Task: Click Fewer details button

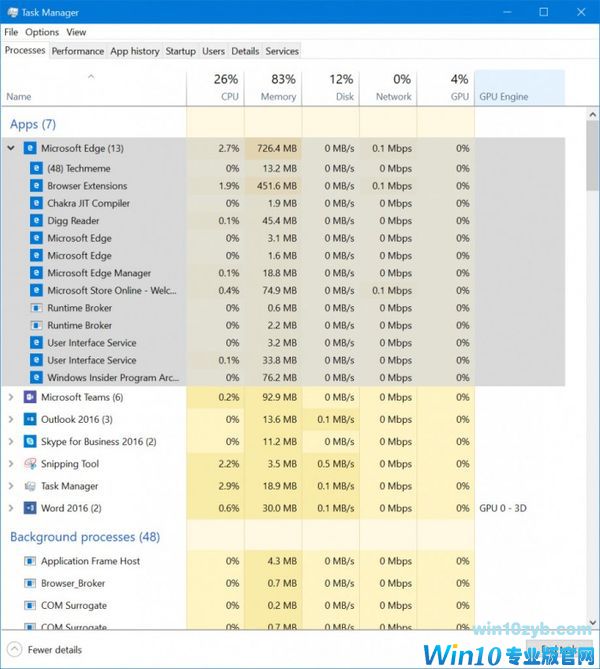Action: coord(46,649)
